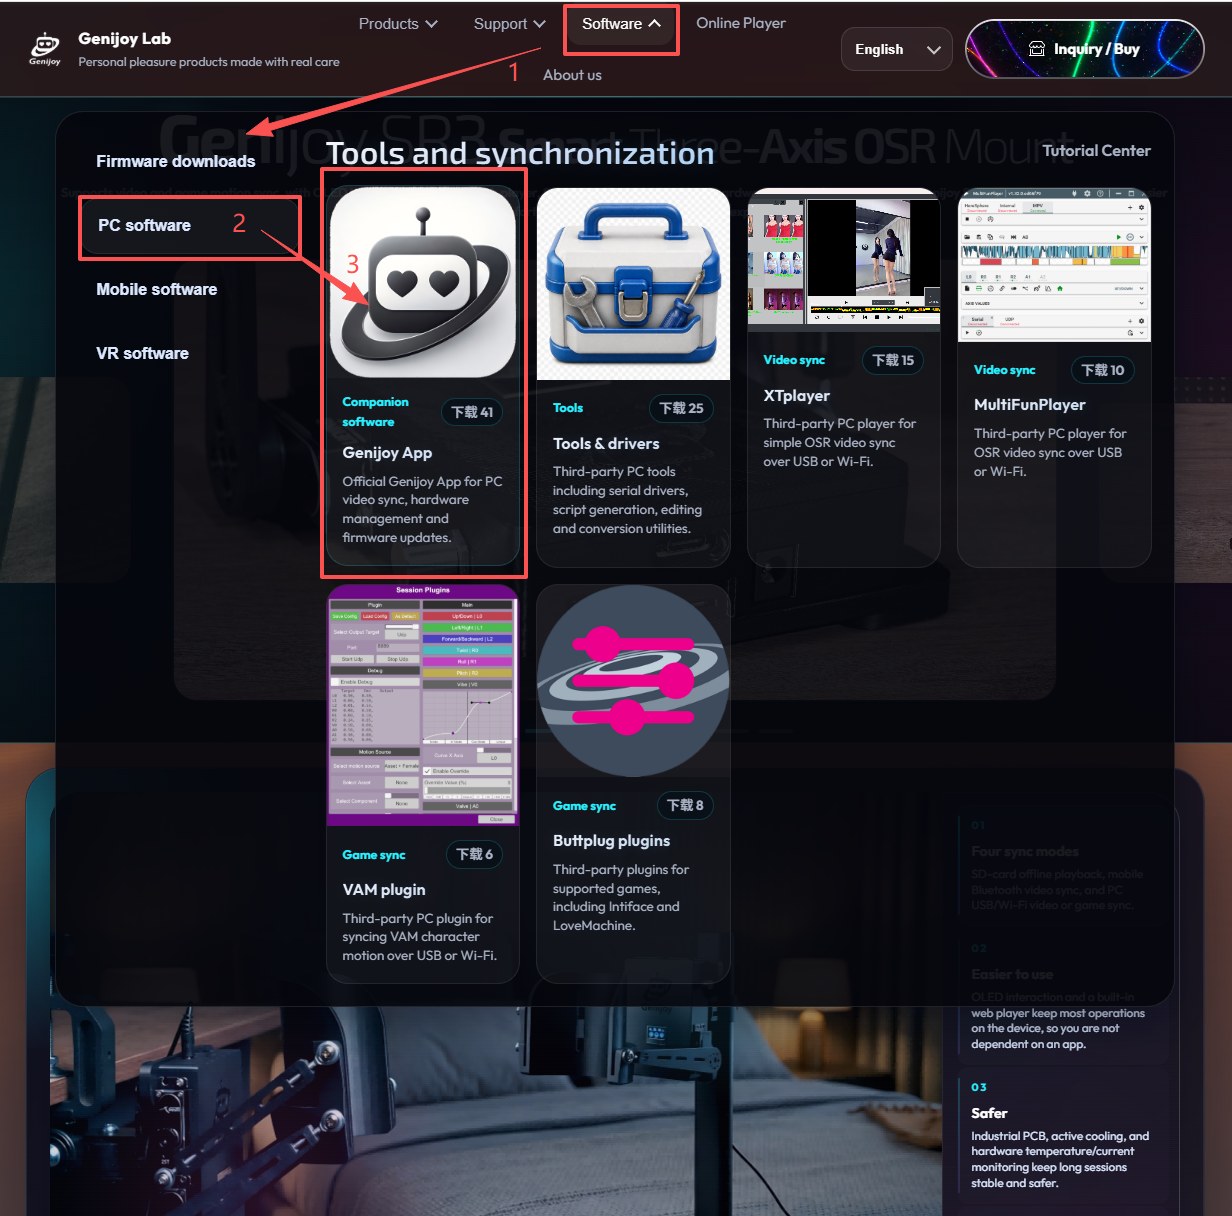Click VAM plugin's Game sync tag
Viewport: 1232px width, 1216px height.
[373, 855]
